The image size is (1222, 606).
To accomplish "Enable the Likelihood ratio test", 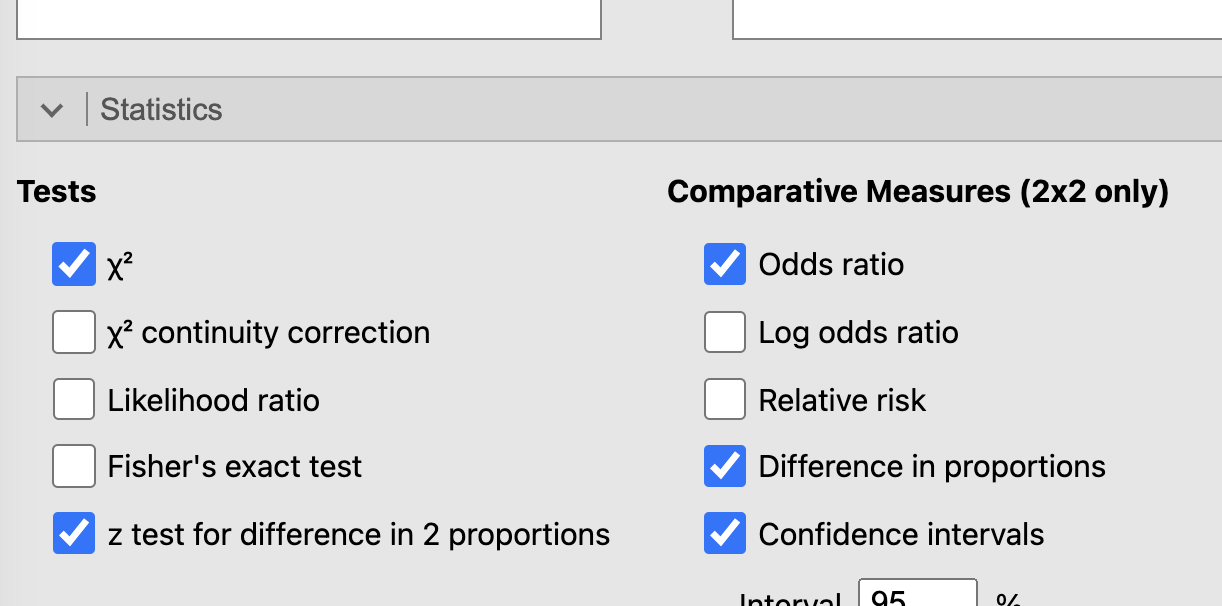I will (73, 398).
